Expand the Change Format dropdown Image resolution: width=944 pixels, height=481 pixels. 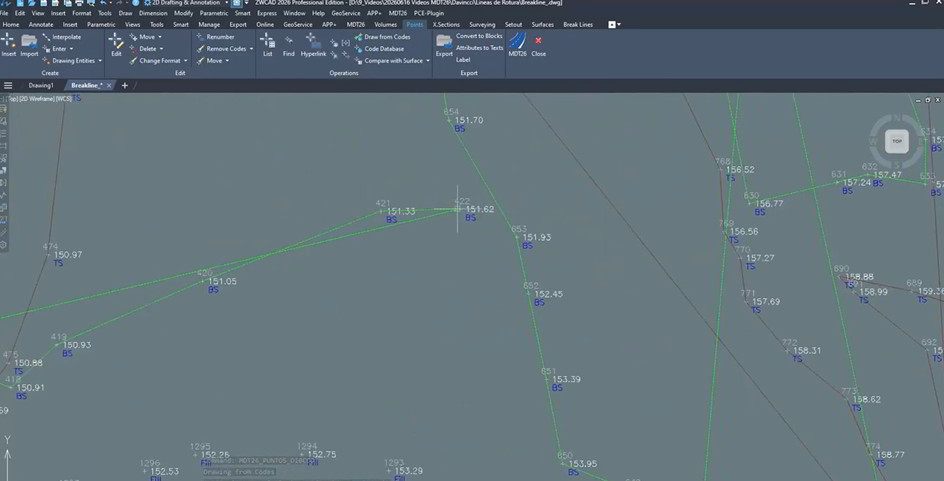(x=185, y=61)
